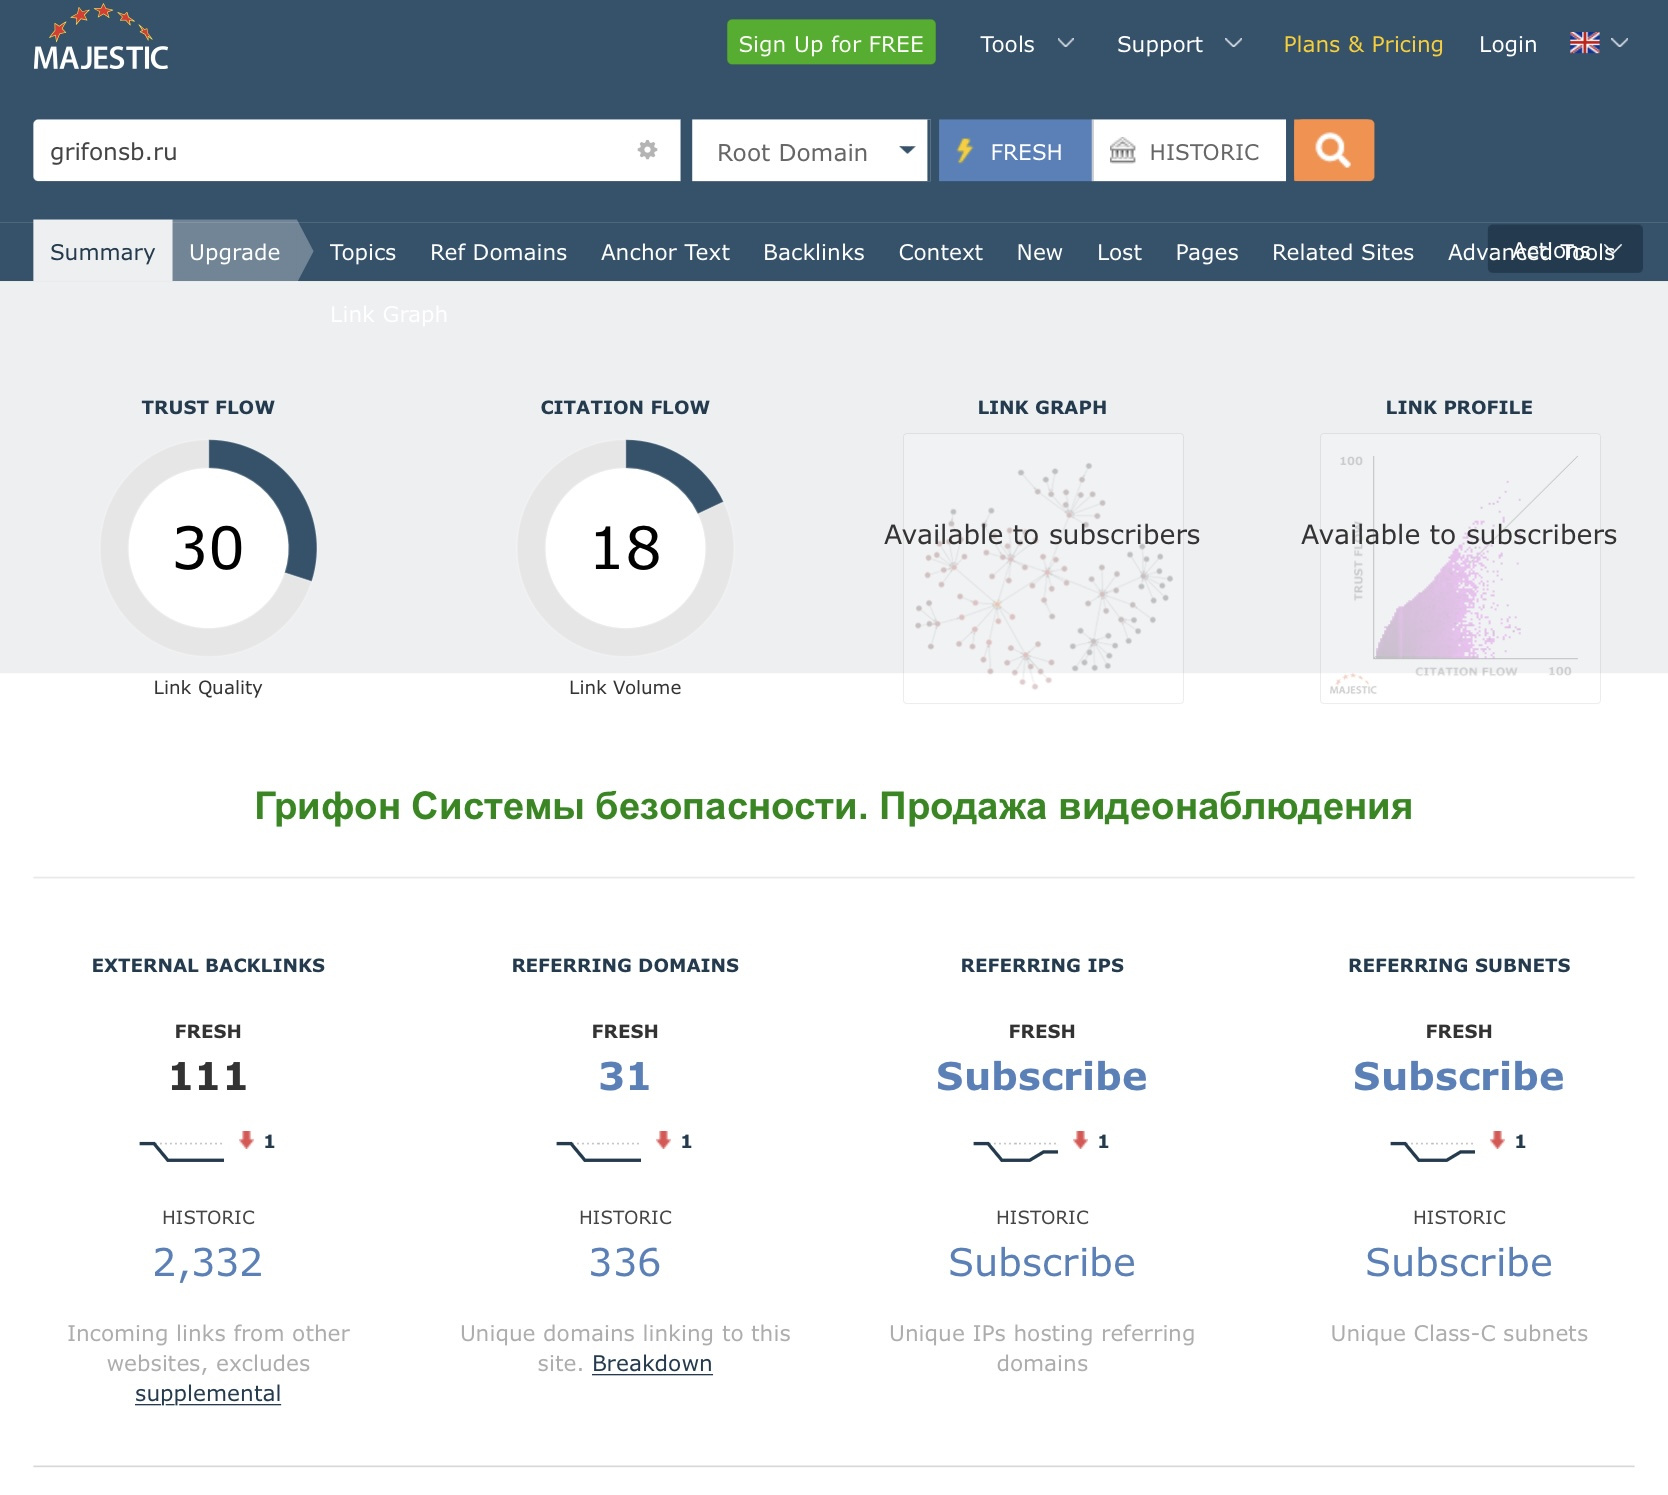Click the CITATION FLOW heading
Screen dimensions: 1668x1495
click(625, 407)
